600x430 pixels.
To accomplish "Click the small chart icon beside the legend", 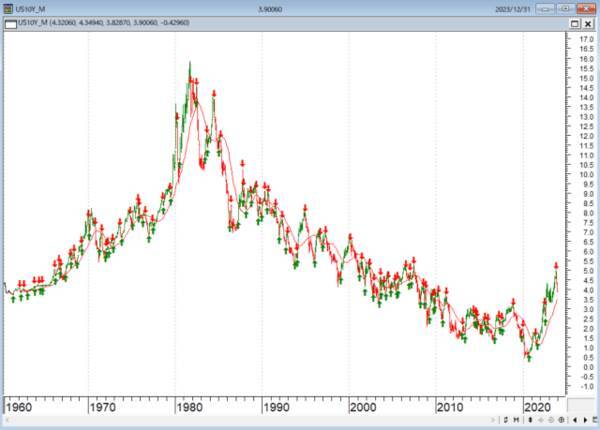I will click(10, 24).
